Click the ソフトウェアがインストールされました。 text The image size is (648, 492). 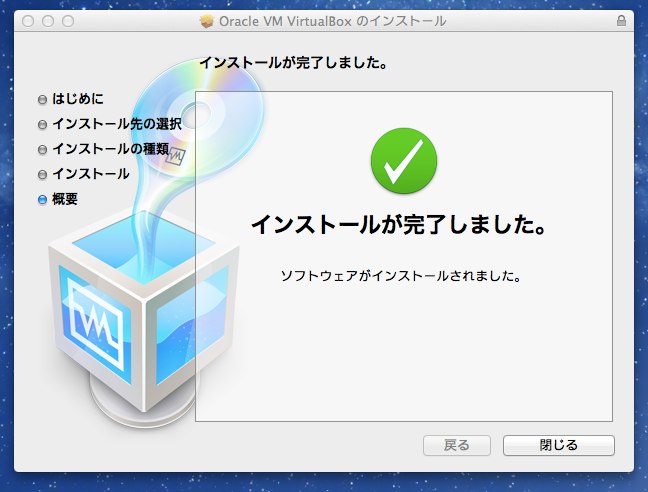(400, 276)
